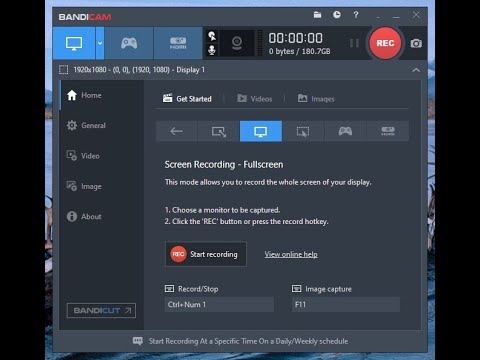Click the pause recording button

(354, 43)
